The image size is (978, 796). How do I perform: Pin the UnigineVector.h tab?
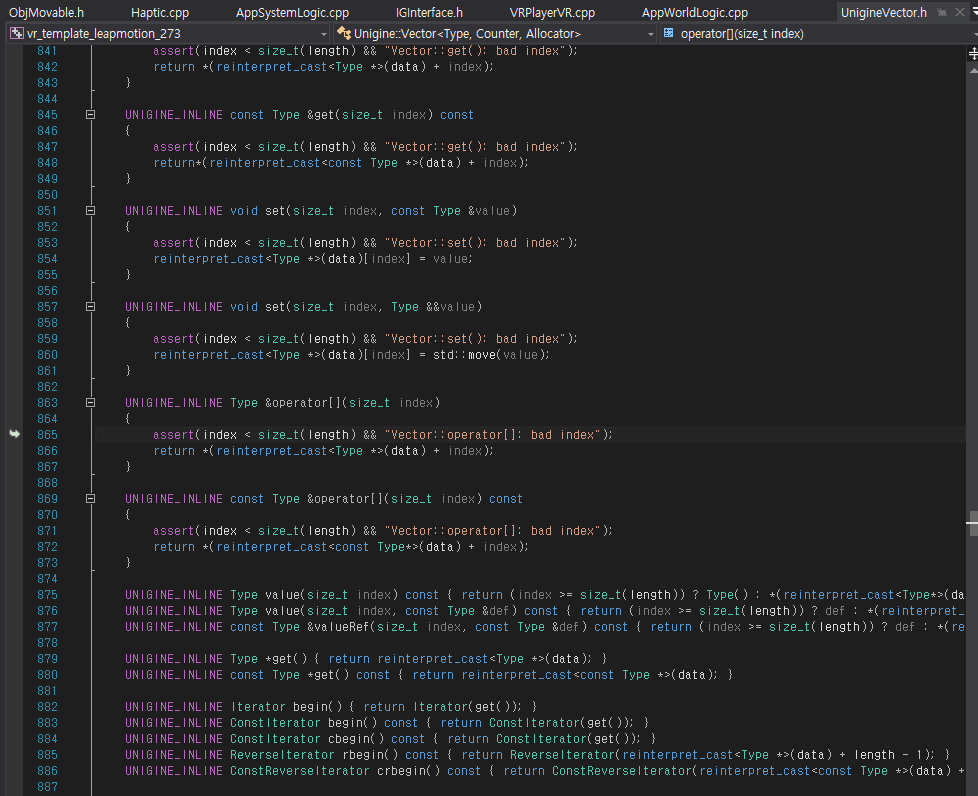click(942, 13)
